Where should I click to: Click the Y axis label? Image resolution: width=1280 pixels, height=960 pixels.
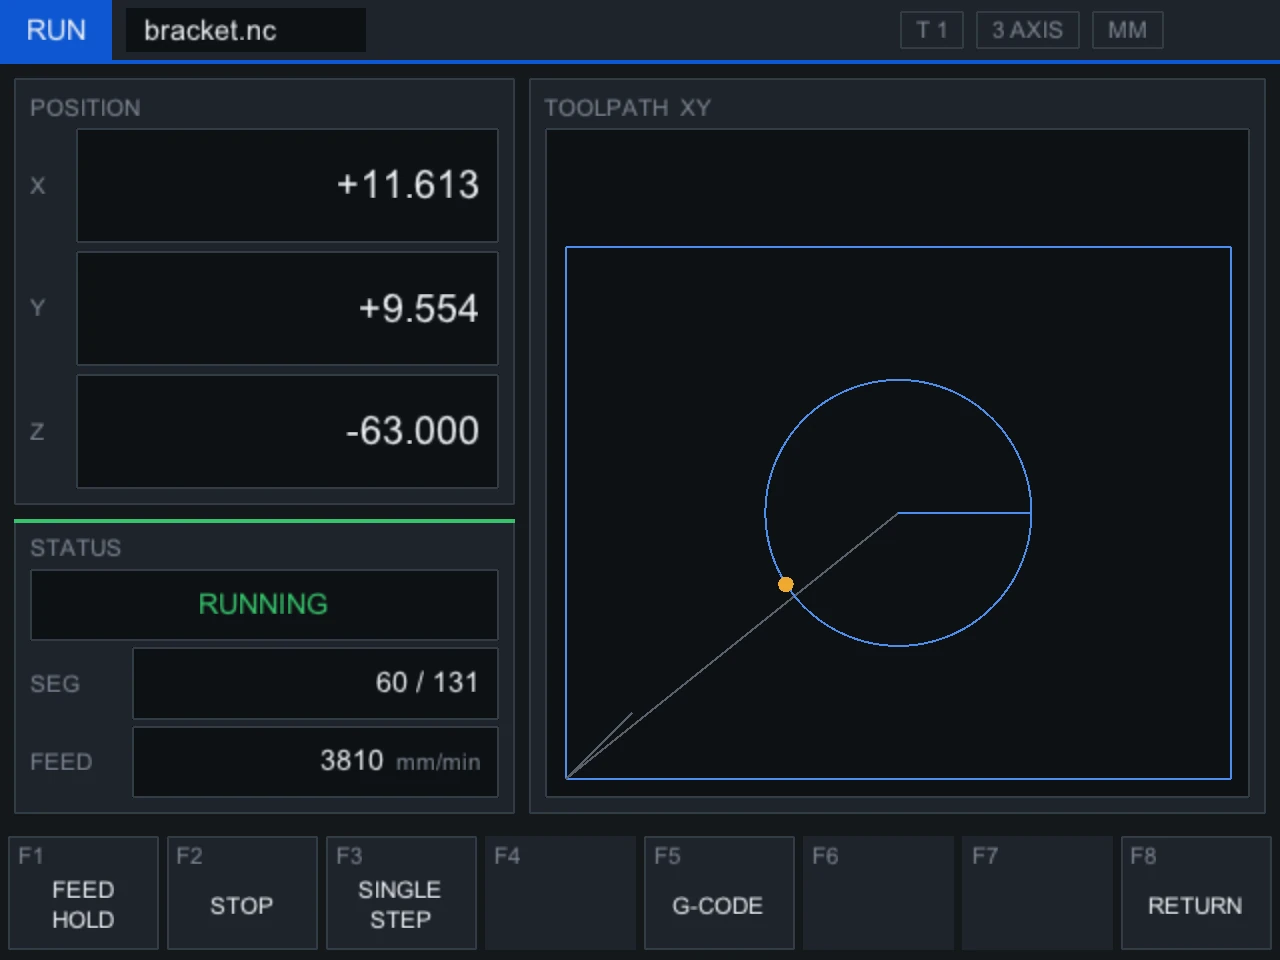(38, 308)
